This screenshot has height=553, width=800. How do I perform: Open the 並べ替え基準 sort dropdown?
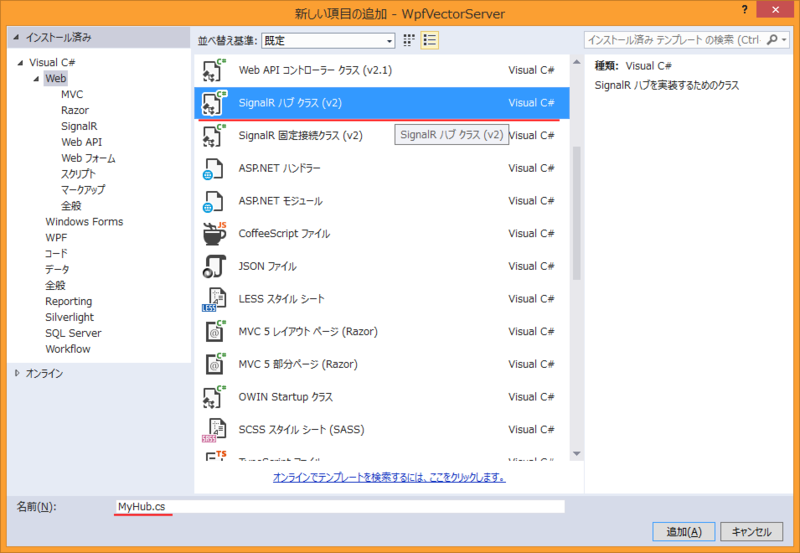(x=328, y=40)
